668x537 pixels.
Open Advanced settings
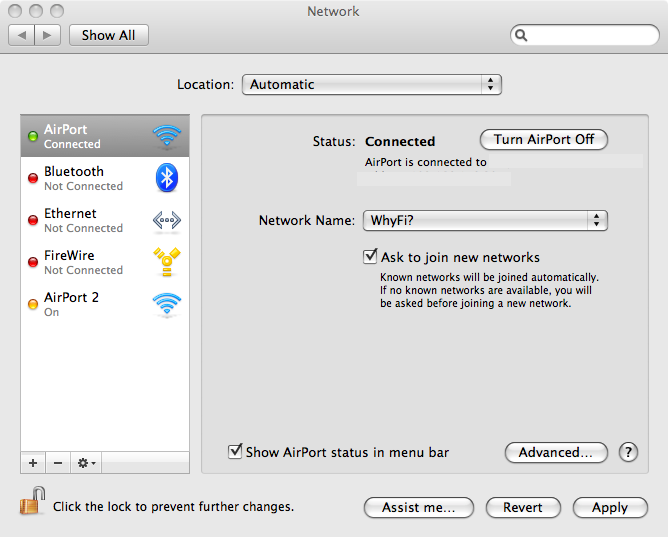click(x=556, y=452)
